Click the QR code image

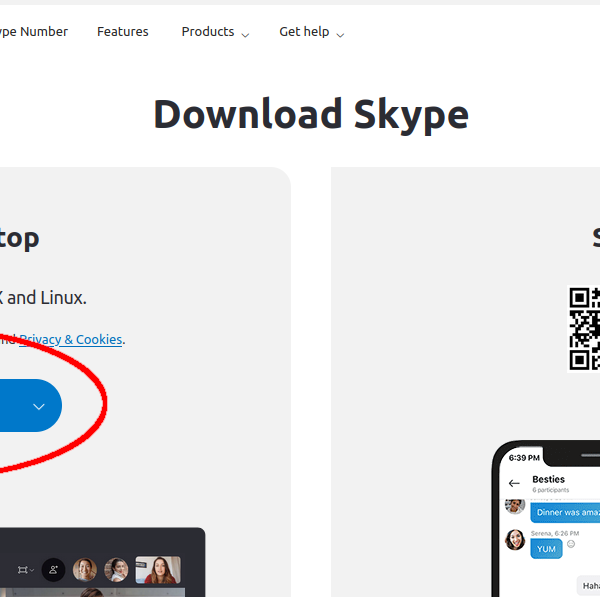click(584, 328)
